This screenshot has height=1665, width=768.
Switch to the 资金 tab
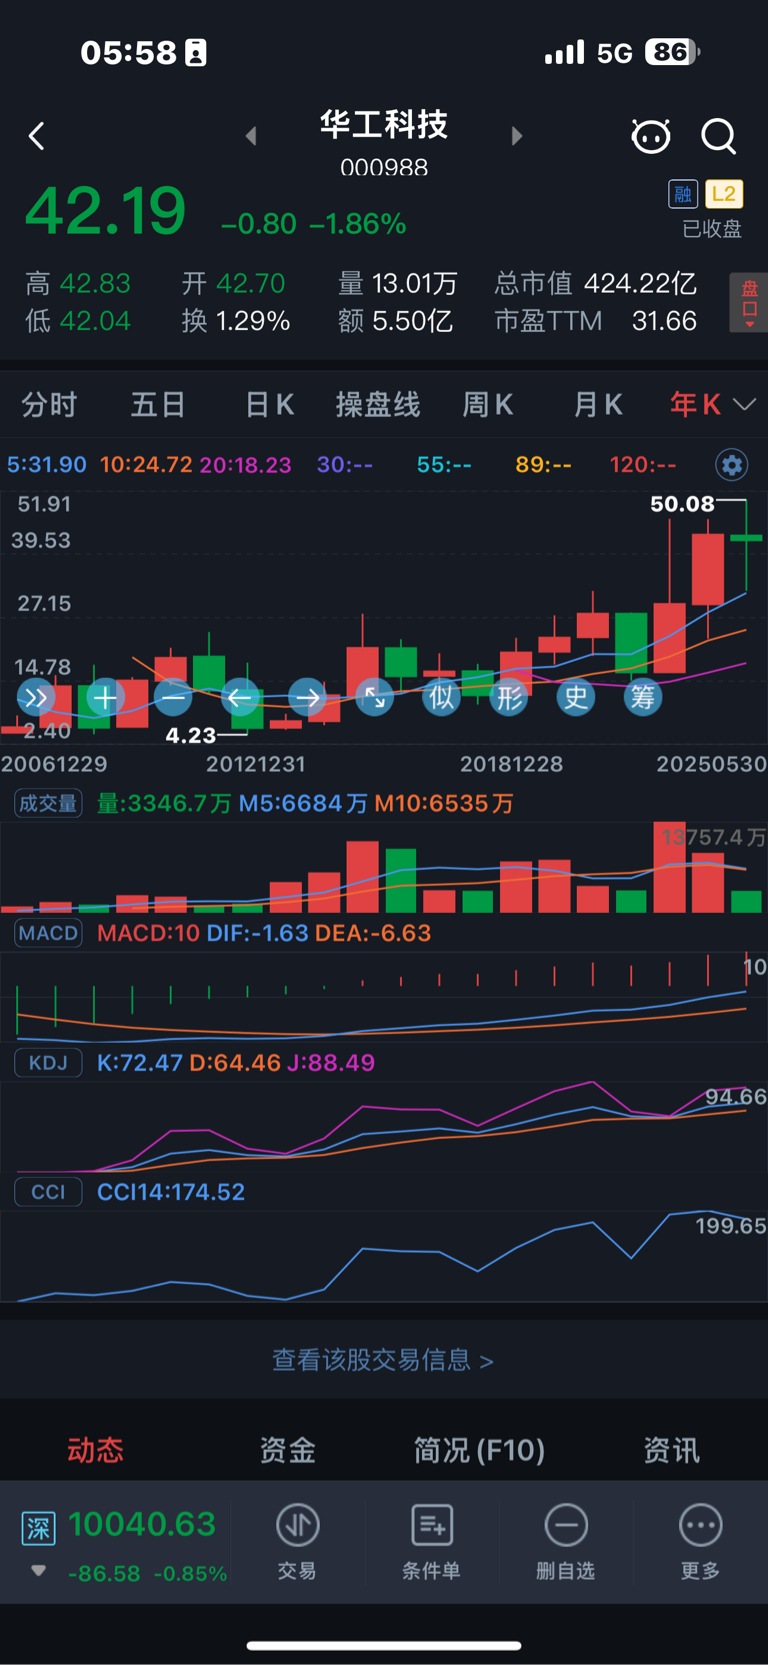288,1450
